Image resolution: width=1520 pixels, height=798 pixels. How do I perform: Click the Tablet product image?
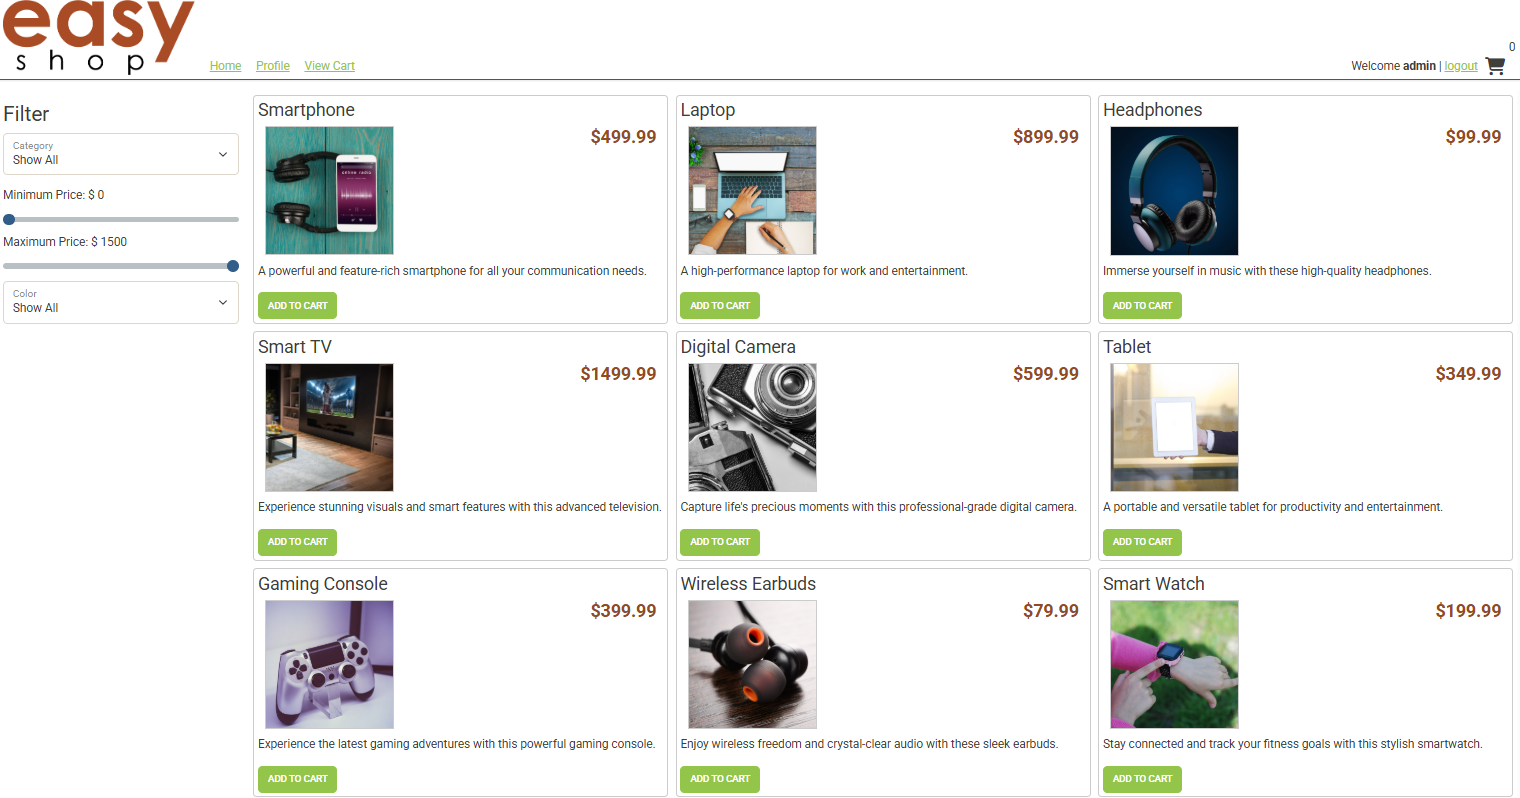[x=1175, y=427]
